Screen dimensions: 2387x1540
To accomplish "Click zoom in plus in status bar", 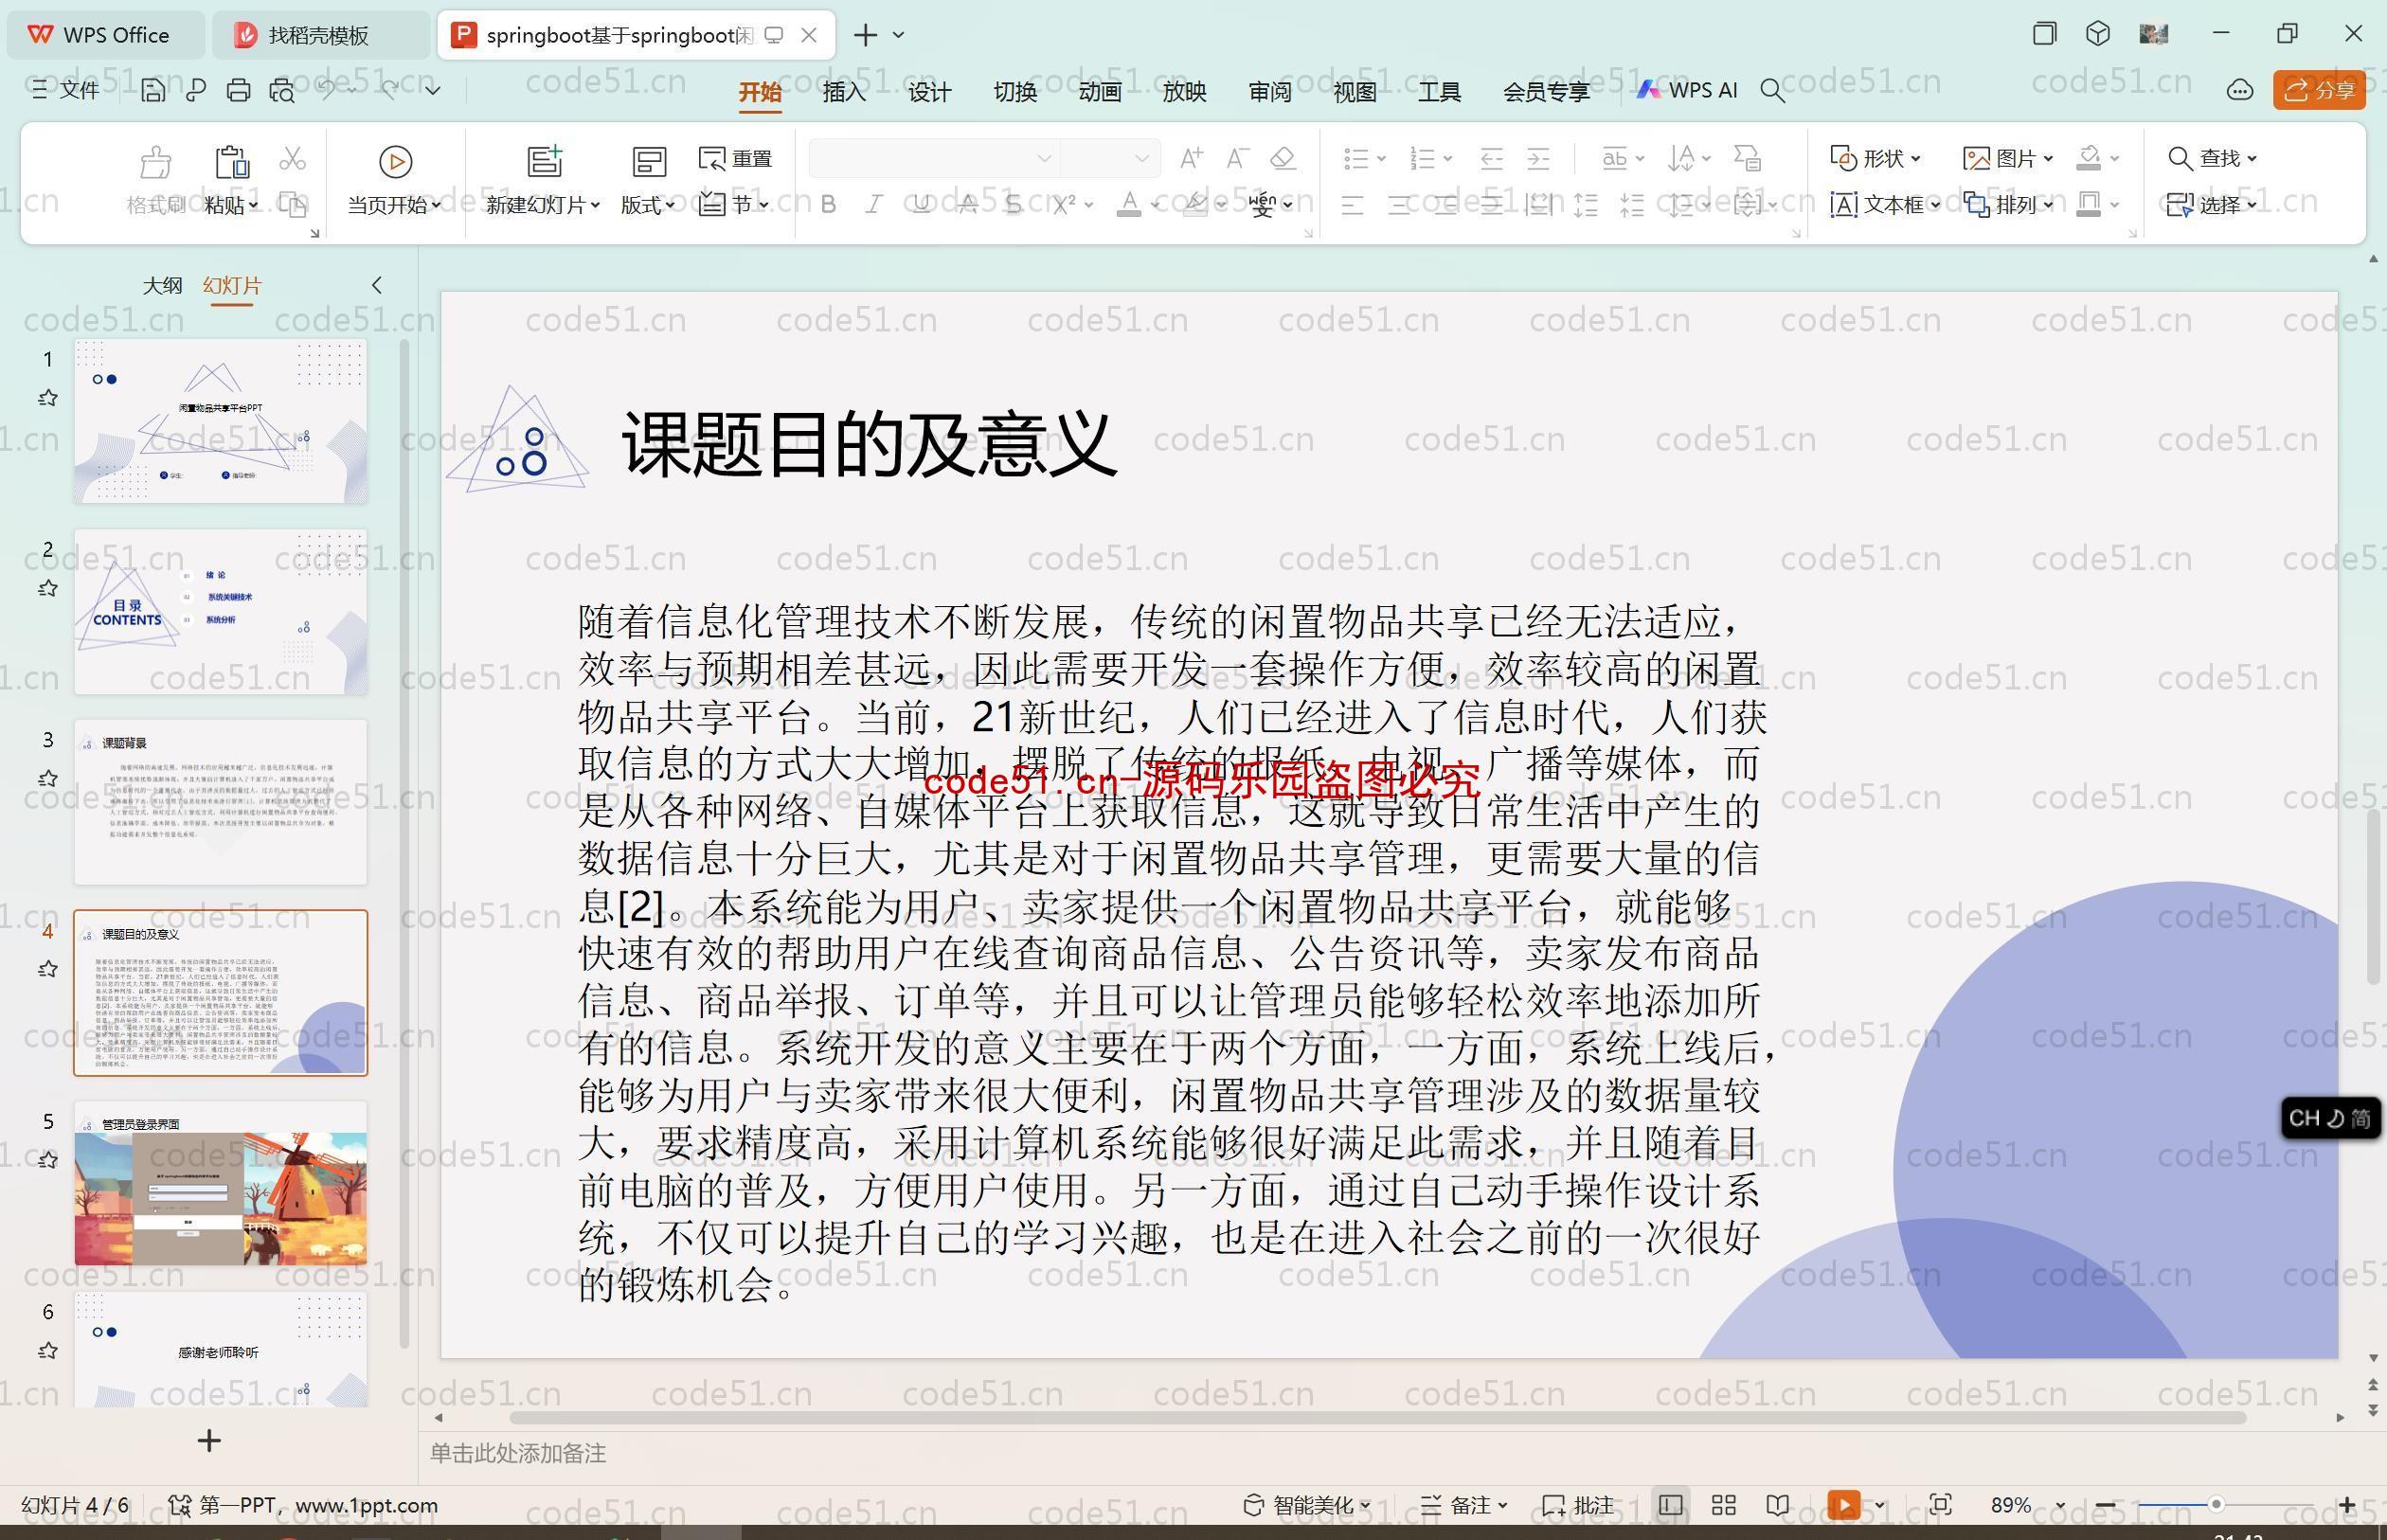I will (x=2348, y=1505).
